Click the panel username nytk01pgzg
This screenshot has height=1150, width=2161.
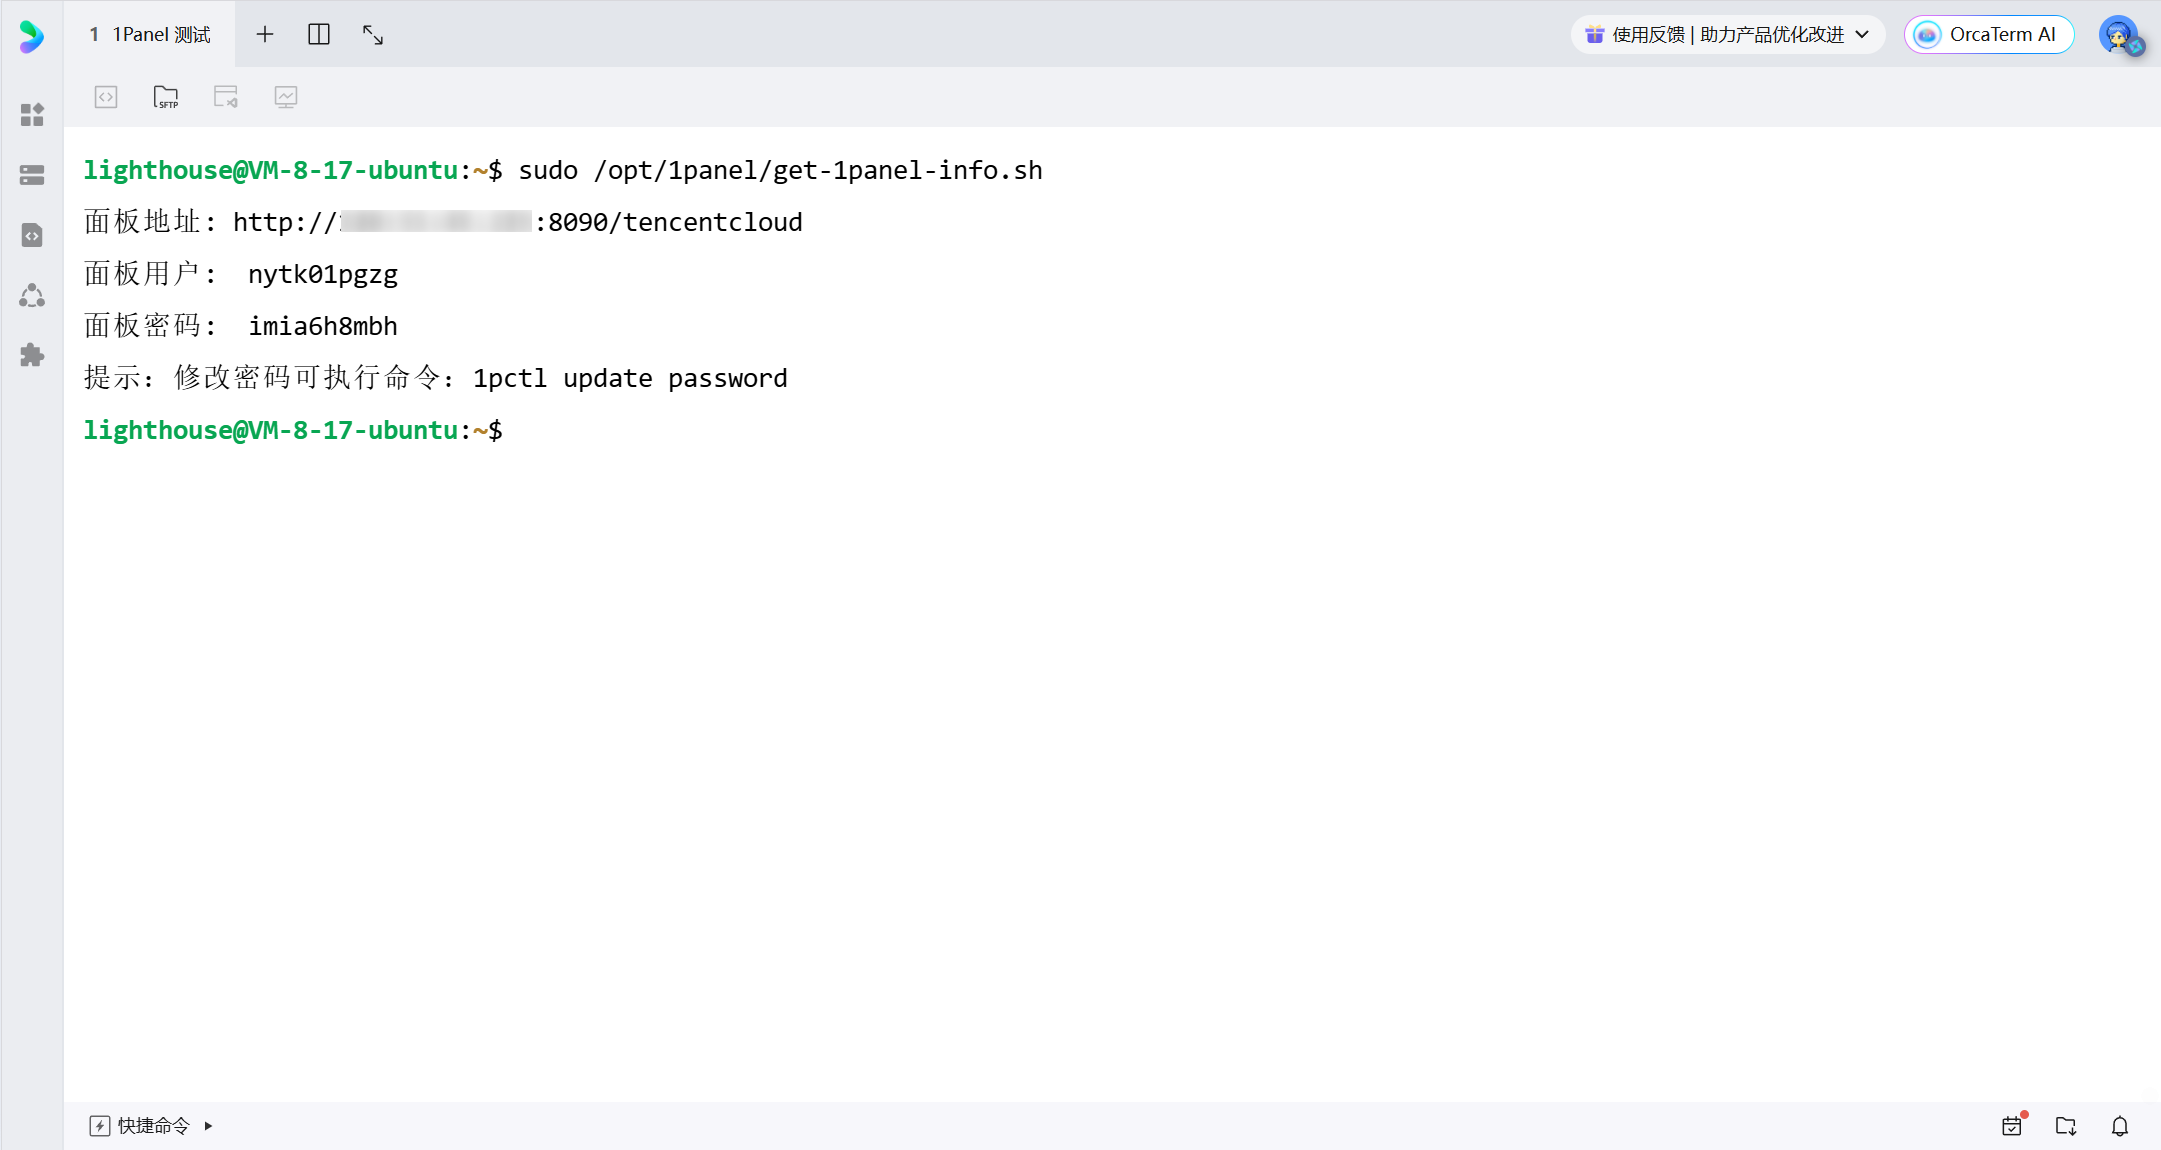(x=323, y=274)
